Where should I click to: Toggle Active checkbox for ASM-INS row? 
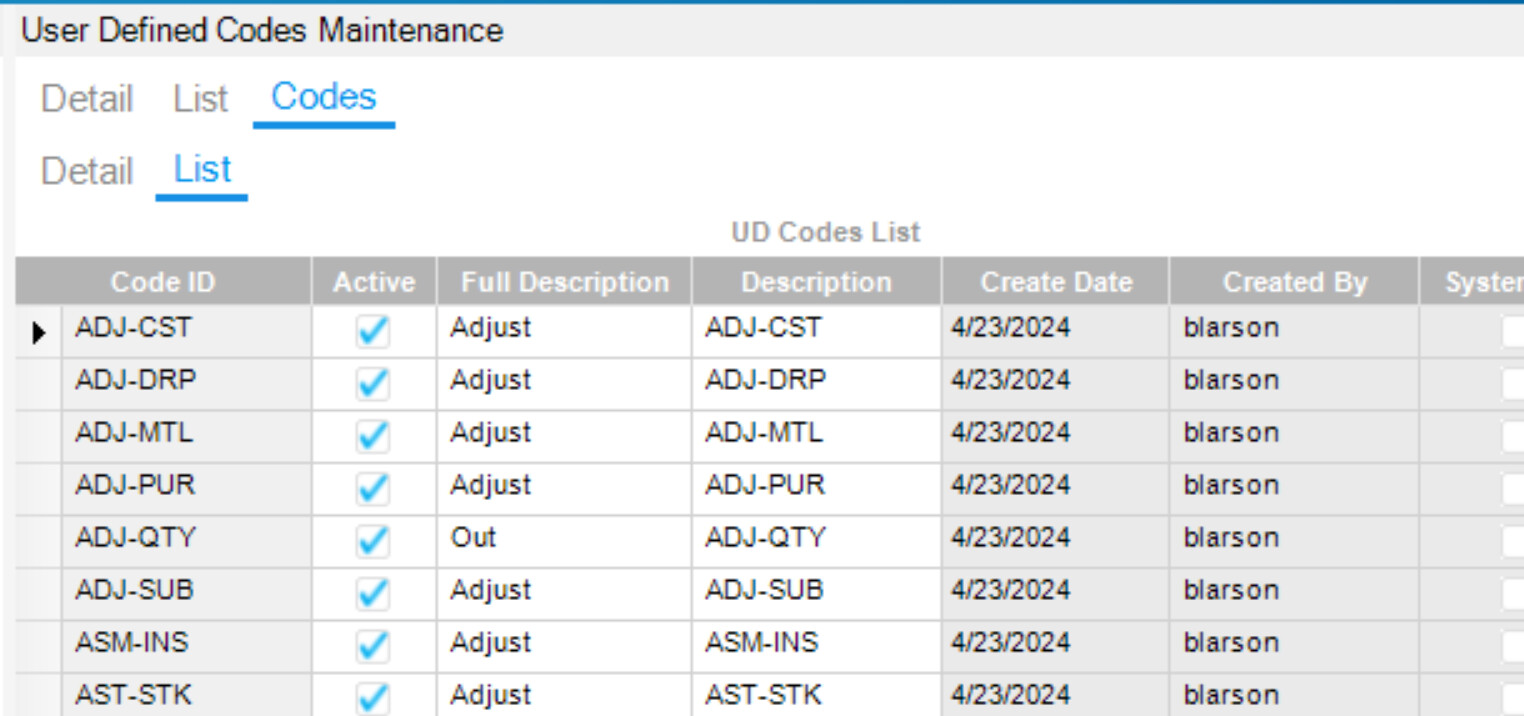coord(373,646)
